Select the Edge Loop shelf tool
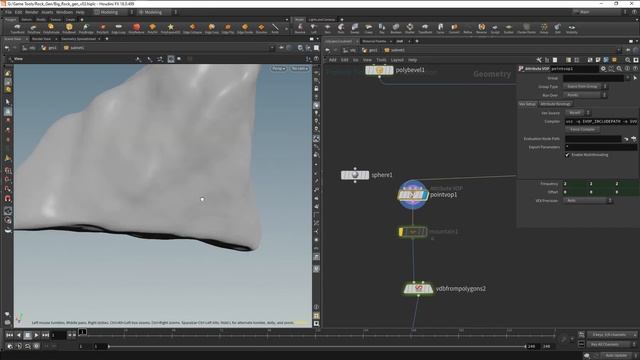640x360 pixels. click(x=118, y=28)
